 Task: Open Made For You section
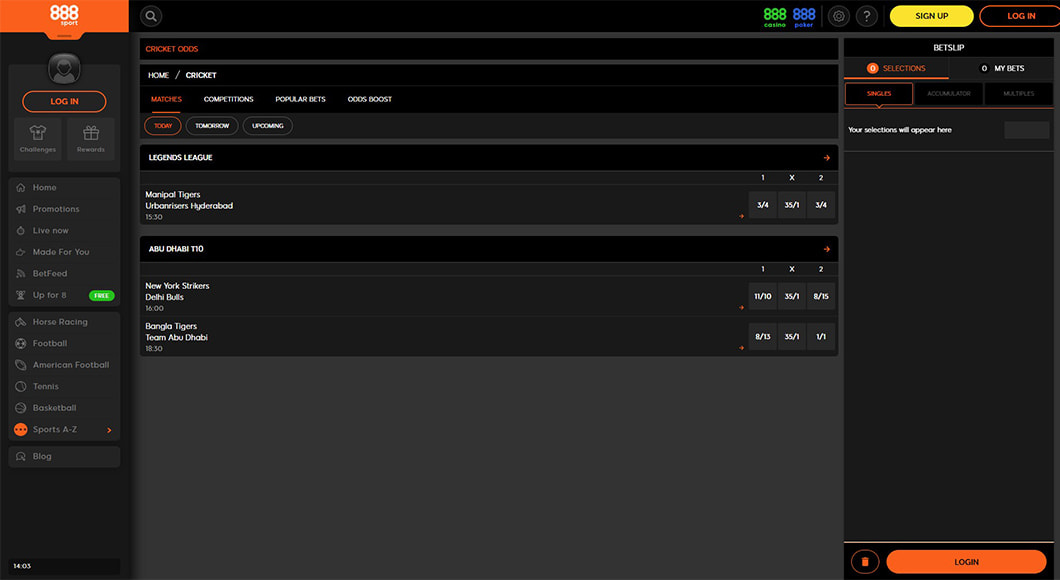coord(64,252)
